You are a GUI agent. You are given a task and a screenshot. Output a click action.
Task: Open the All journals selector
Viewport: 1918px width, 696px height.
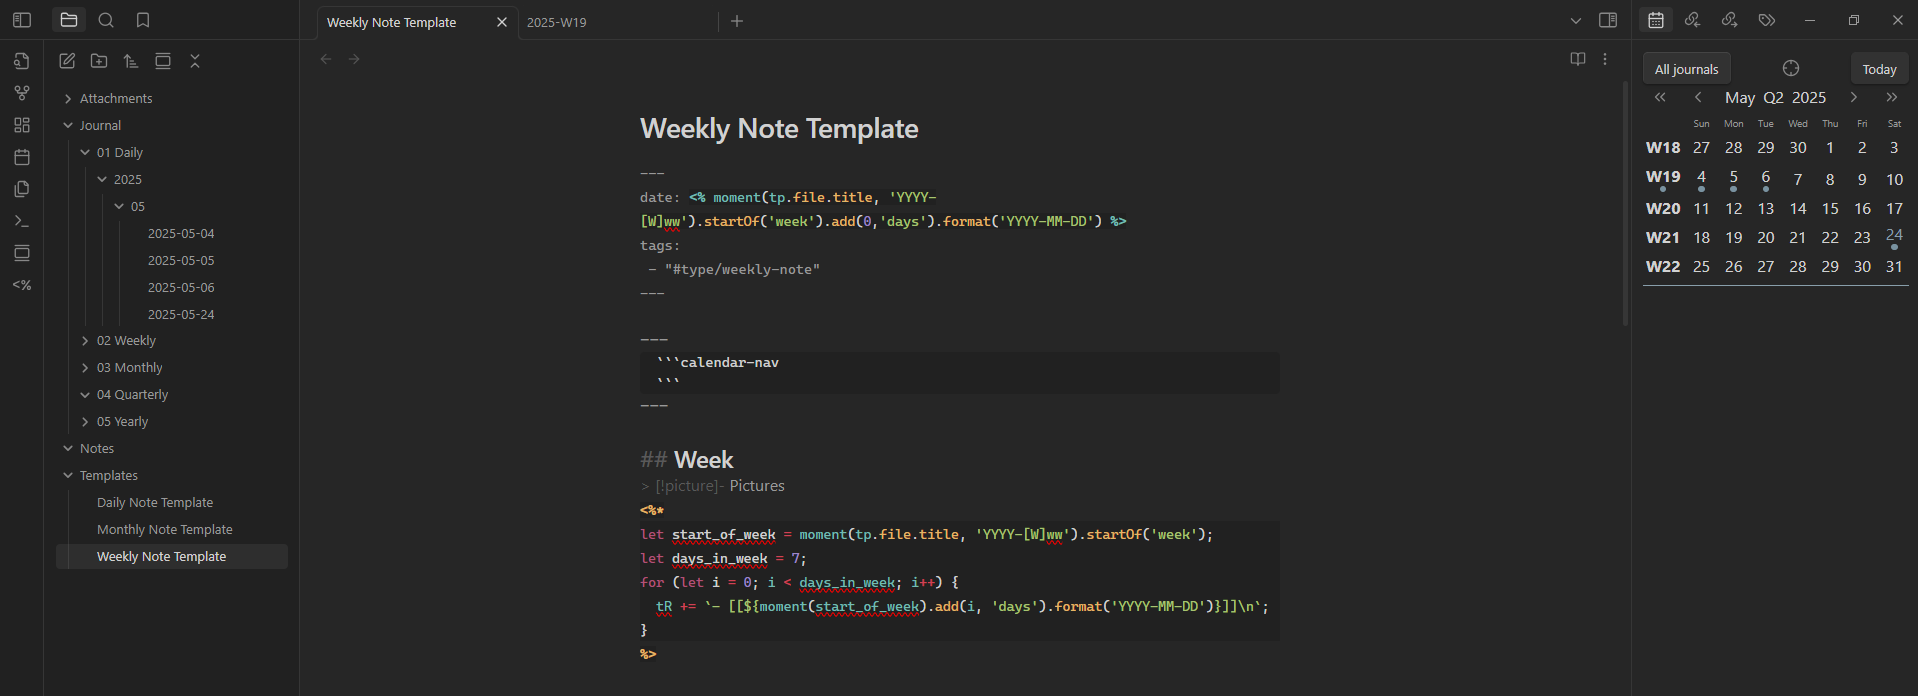click(1687, 69)
